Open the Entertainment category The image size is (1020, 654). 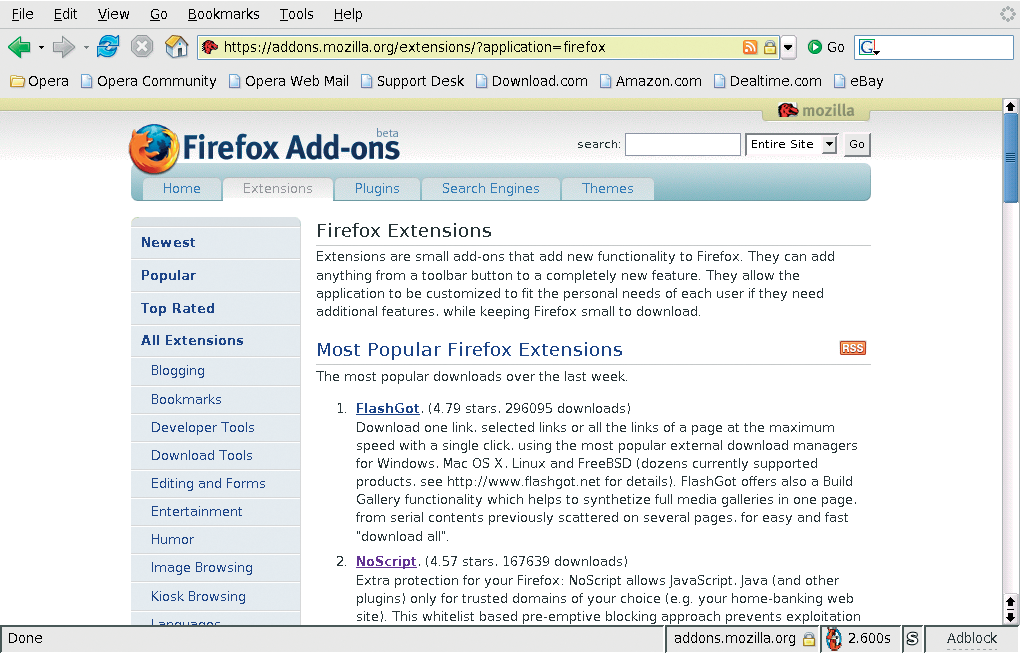pos(215,511)
